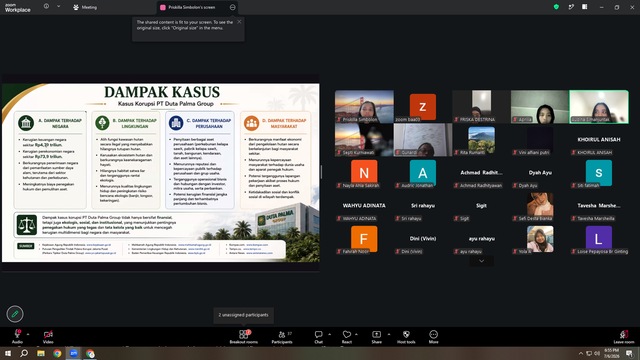Open the Windows Start menu

tap(8, 353)
